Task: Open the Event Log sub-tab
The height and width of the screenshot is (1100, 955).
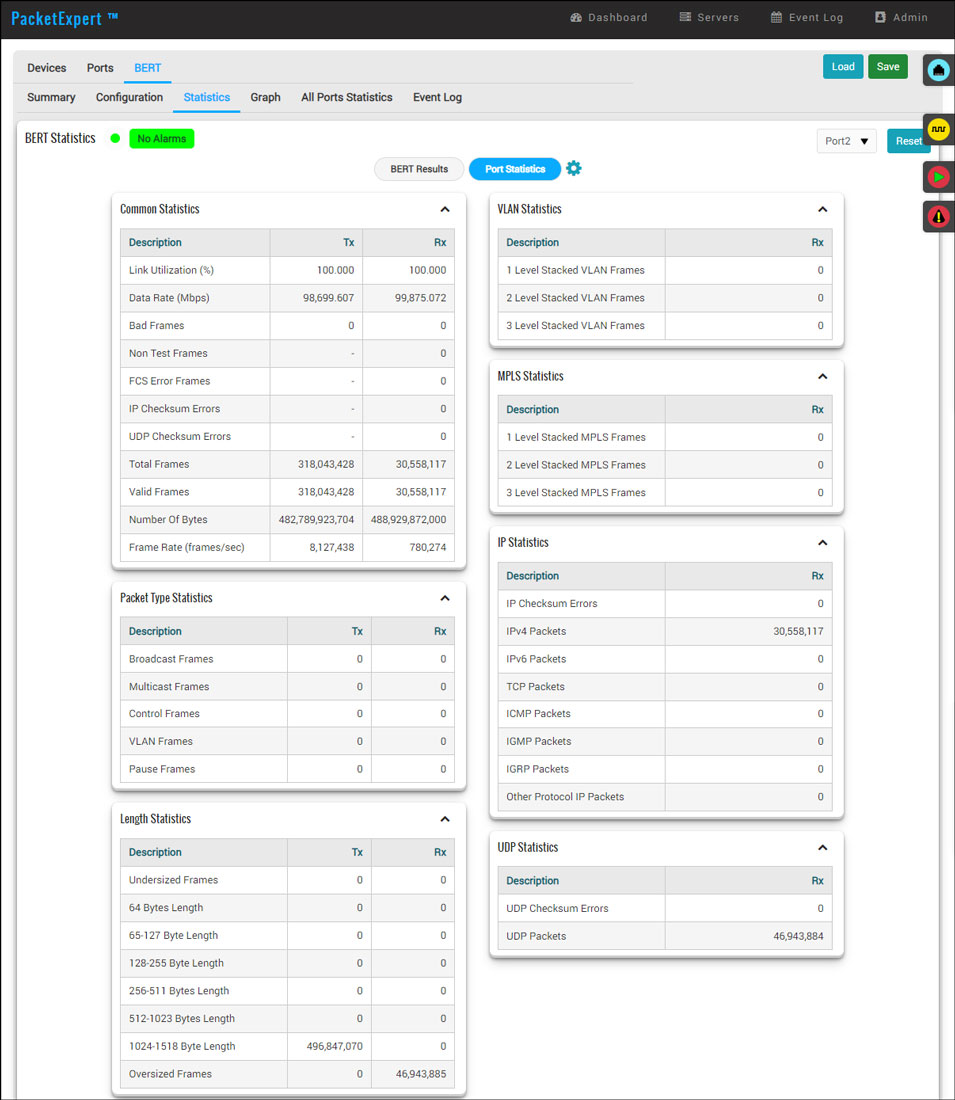Action: pyautogui.click(x=437, y=98)
